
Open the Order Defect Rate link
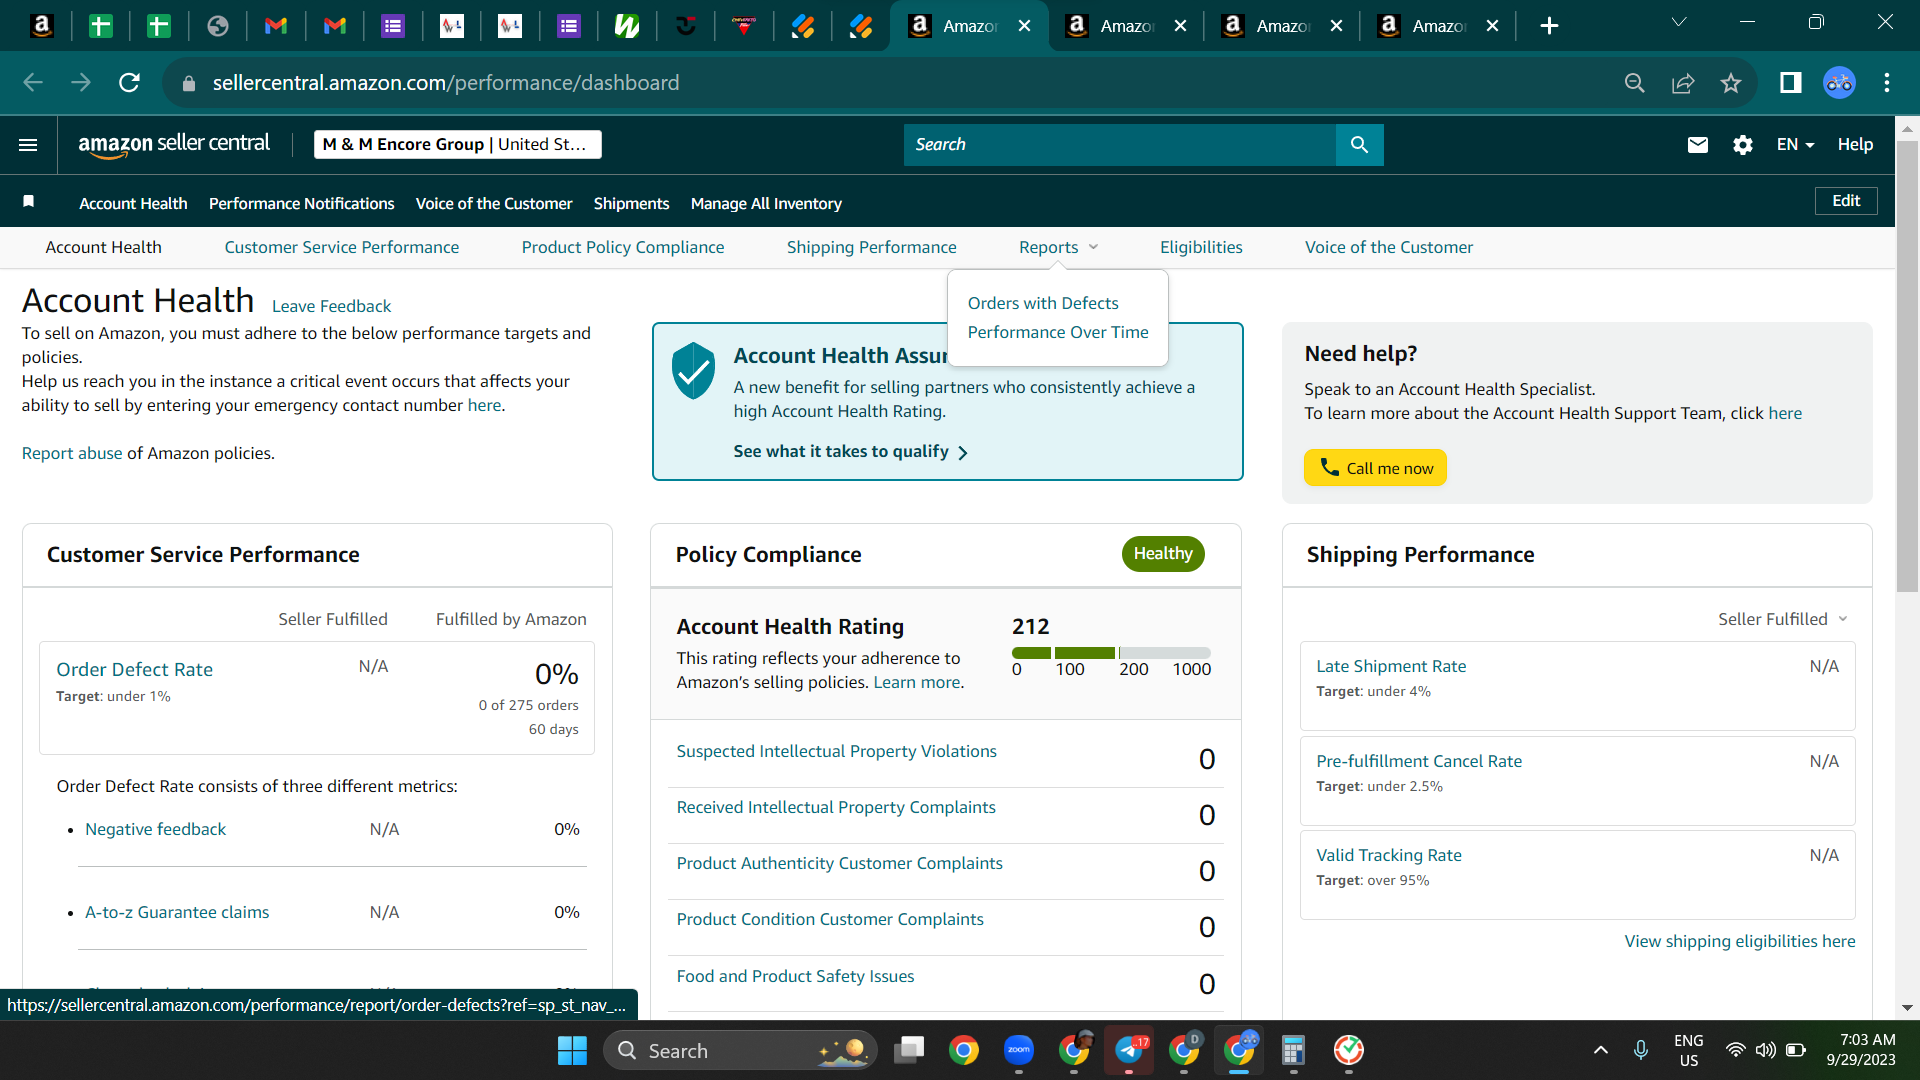pos(134,669)
